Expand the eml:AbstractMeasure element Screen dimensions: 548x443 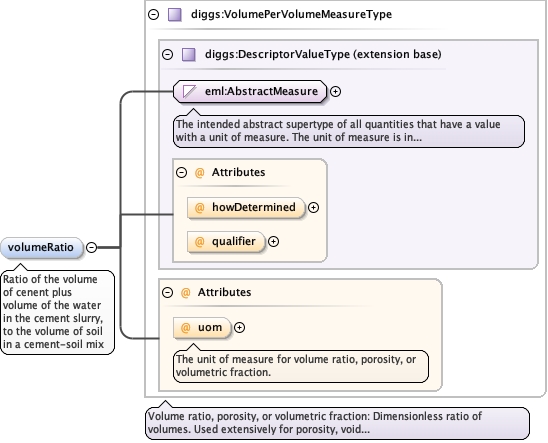pyautogui.click(x=336, y=92)
